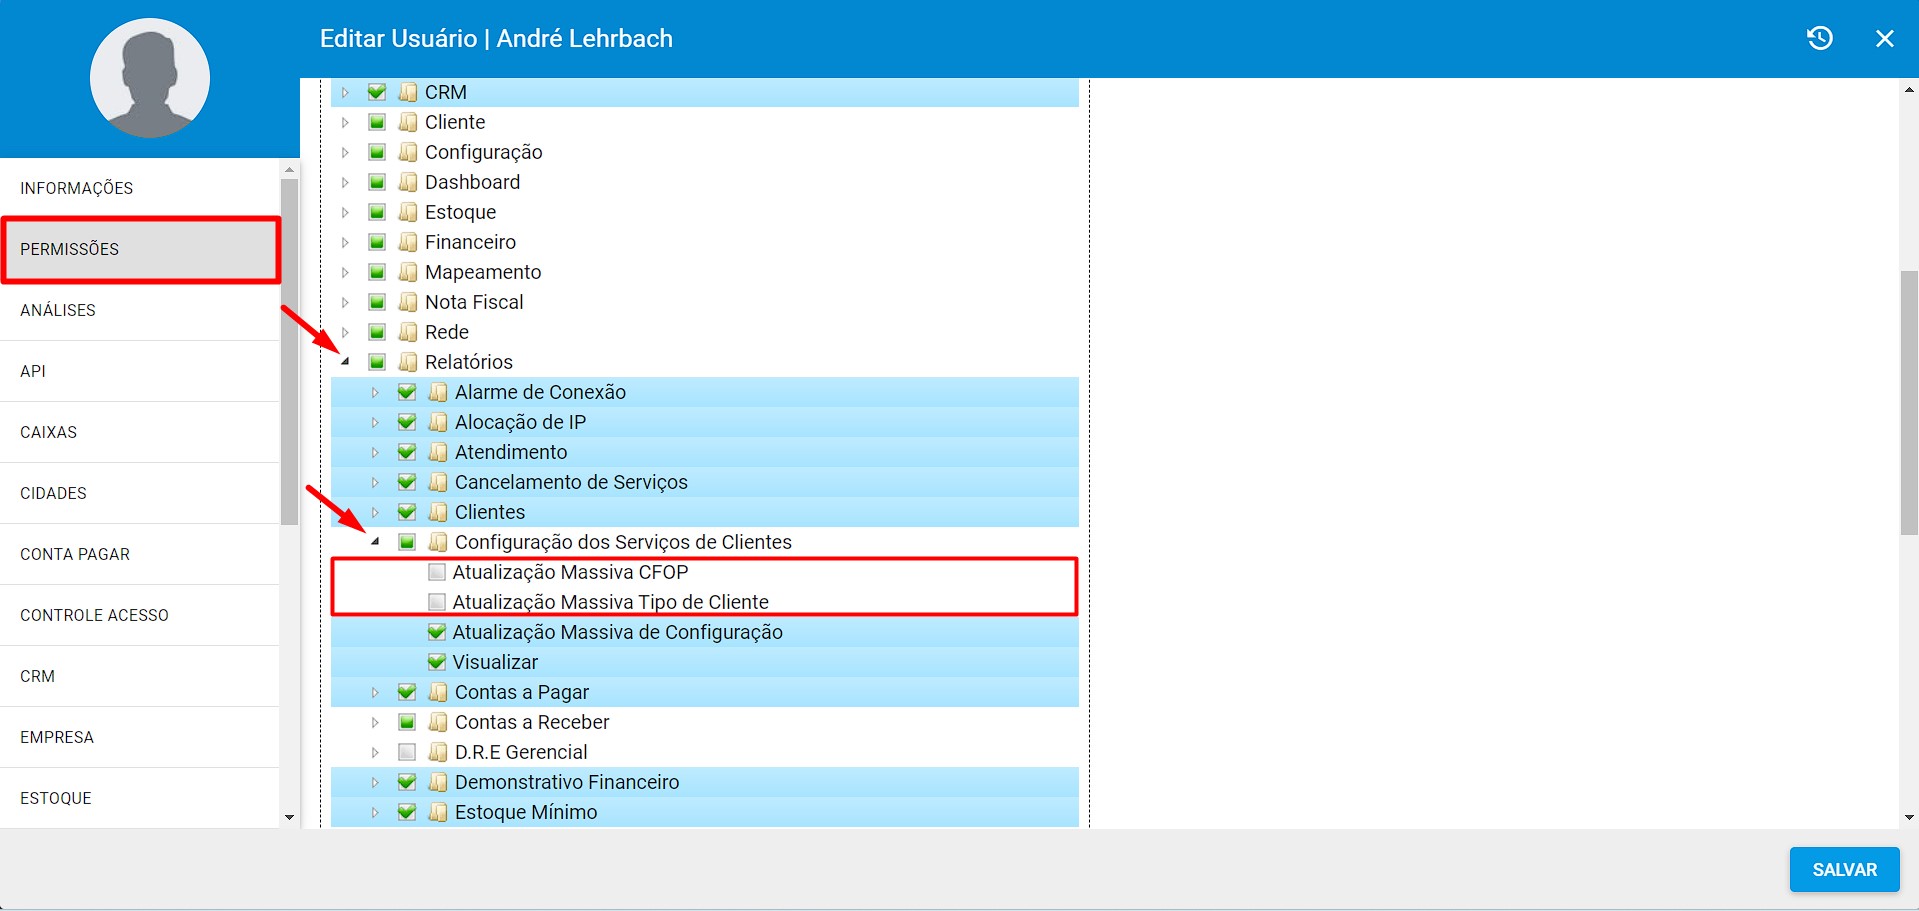Click the Nota Fiscal folder icon
This screenshot has width=1919, height=911.
click(408, 302)
